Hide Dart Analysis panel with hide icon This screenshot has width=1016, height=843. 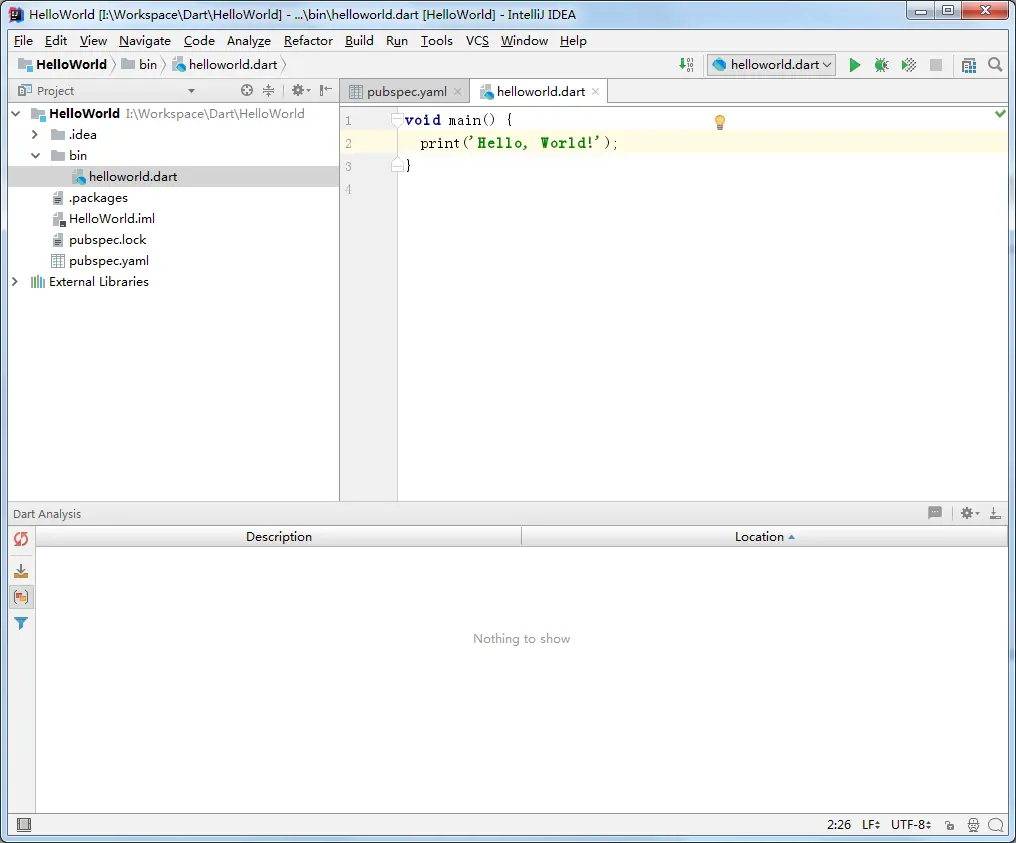coord(995,514)
